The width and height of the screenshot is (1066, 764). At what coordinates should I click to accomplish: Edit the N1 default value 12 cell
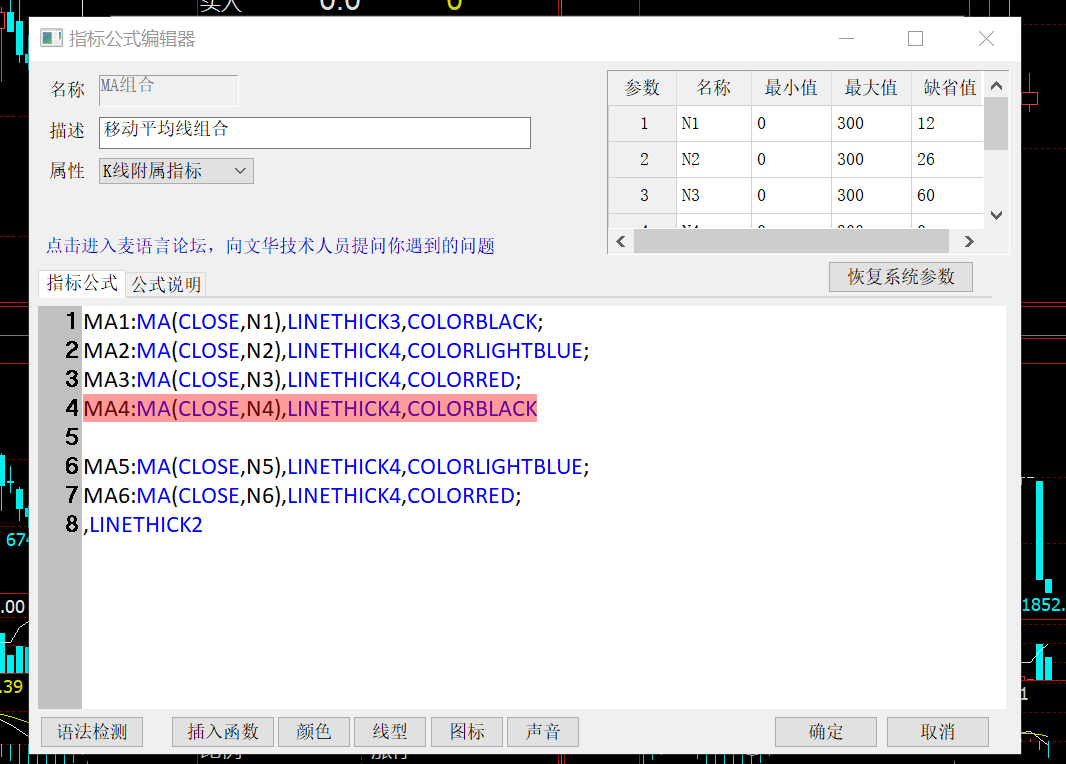pyautogui.click(x=945, y=124)
